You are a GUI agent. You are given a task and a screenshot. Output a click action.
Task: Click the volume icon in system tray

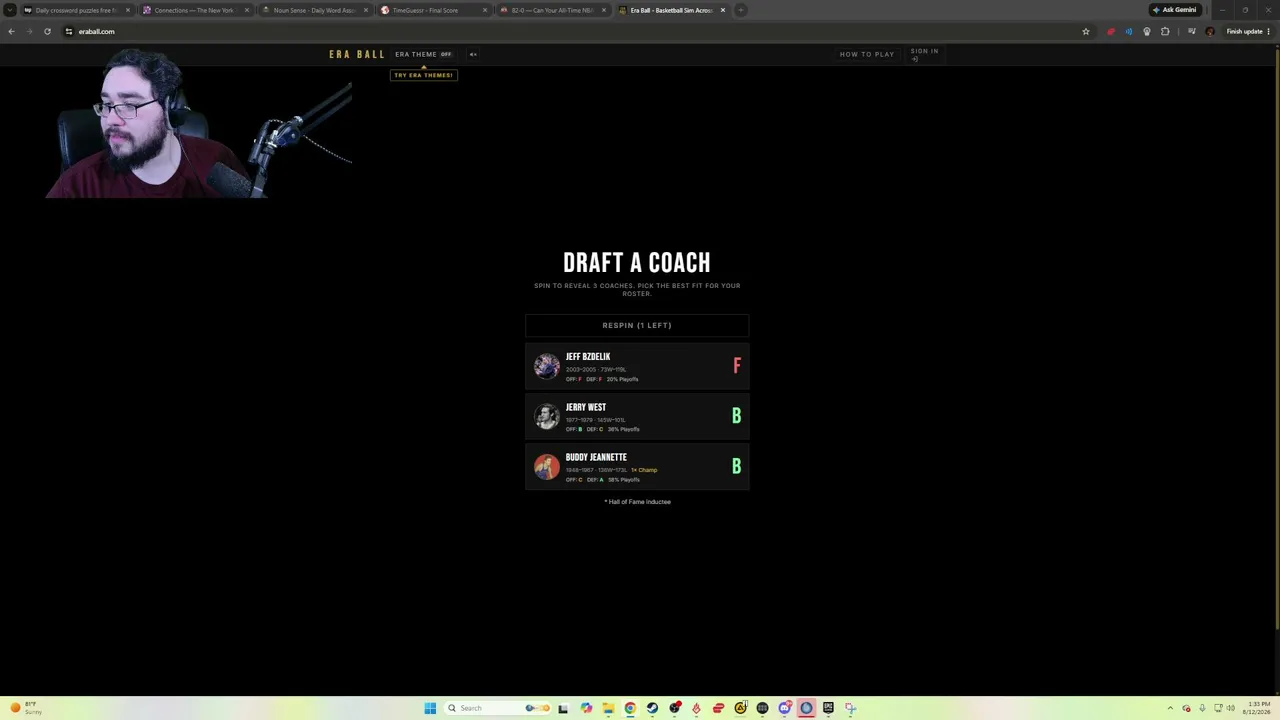(1231, 708)
